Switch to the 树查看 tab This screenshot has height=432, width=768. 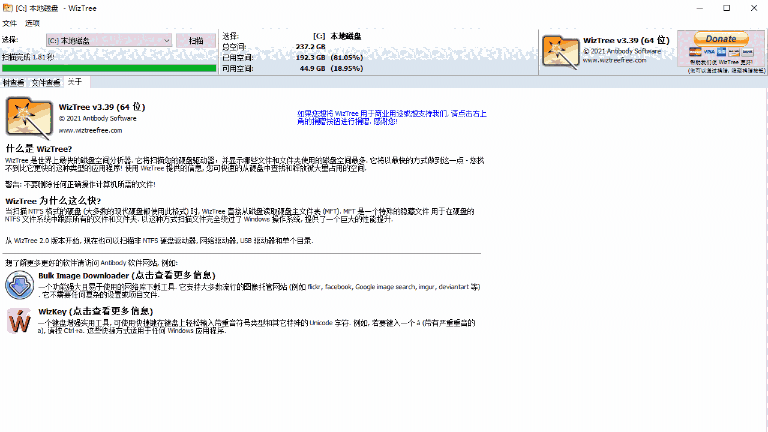[14, 82]
